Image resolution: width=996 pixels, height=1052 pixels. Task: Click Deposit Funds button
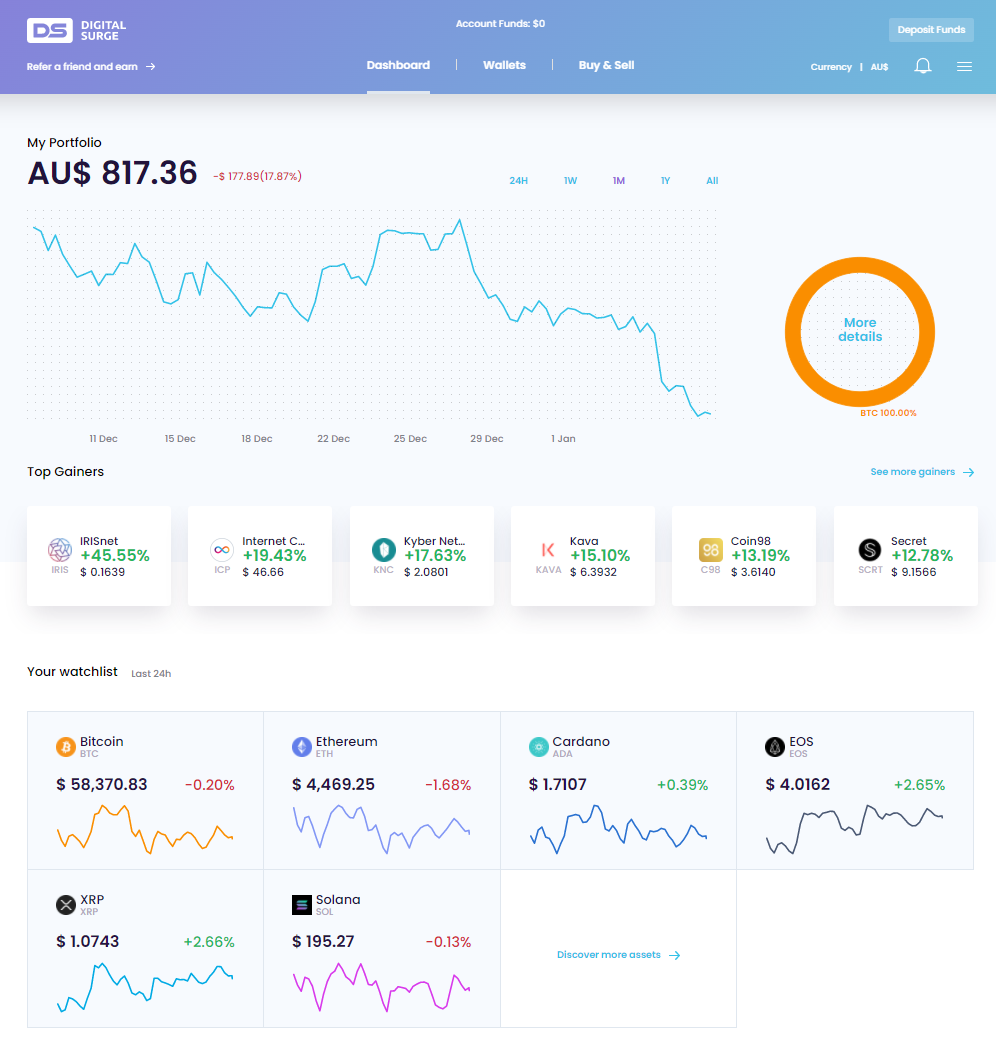tap(931, 30)
